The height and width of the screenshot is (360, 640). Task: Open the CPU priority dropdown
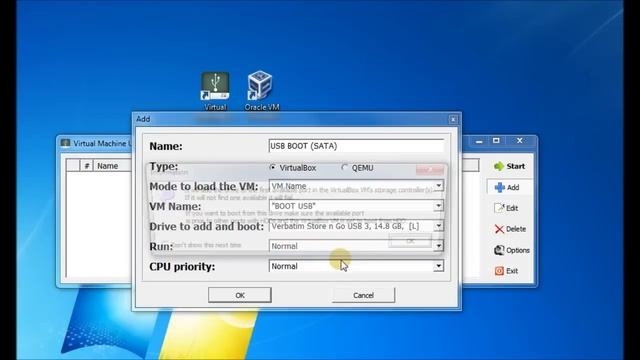click(x=438, y=266)
